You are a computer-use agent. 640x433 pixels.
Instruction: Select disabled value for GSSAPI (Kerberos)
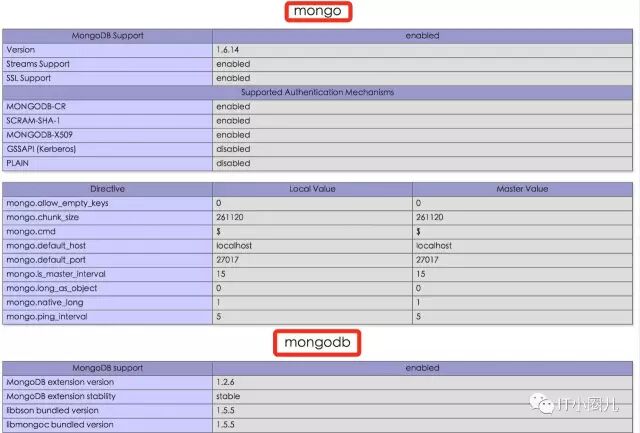point(233,149)
